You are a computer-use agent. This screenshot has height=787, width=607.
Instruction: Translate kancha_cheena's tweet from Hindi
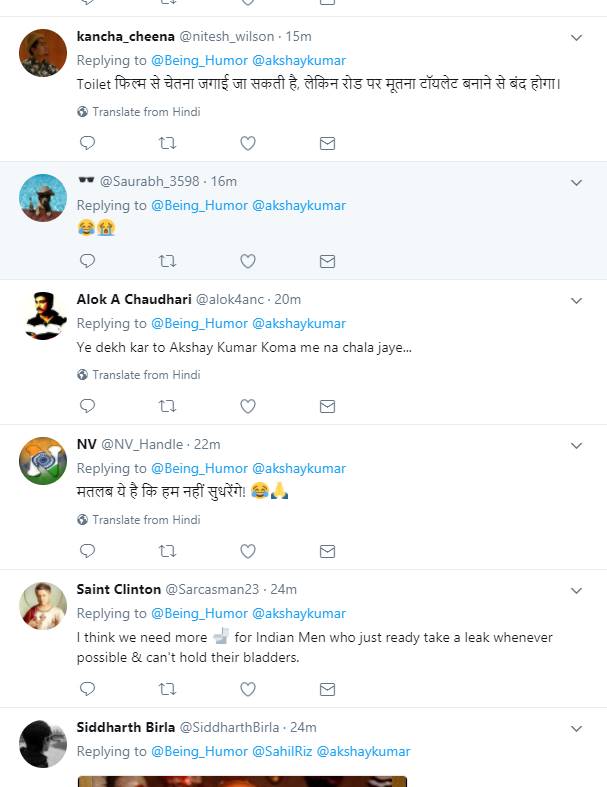coord(146,112)
